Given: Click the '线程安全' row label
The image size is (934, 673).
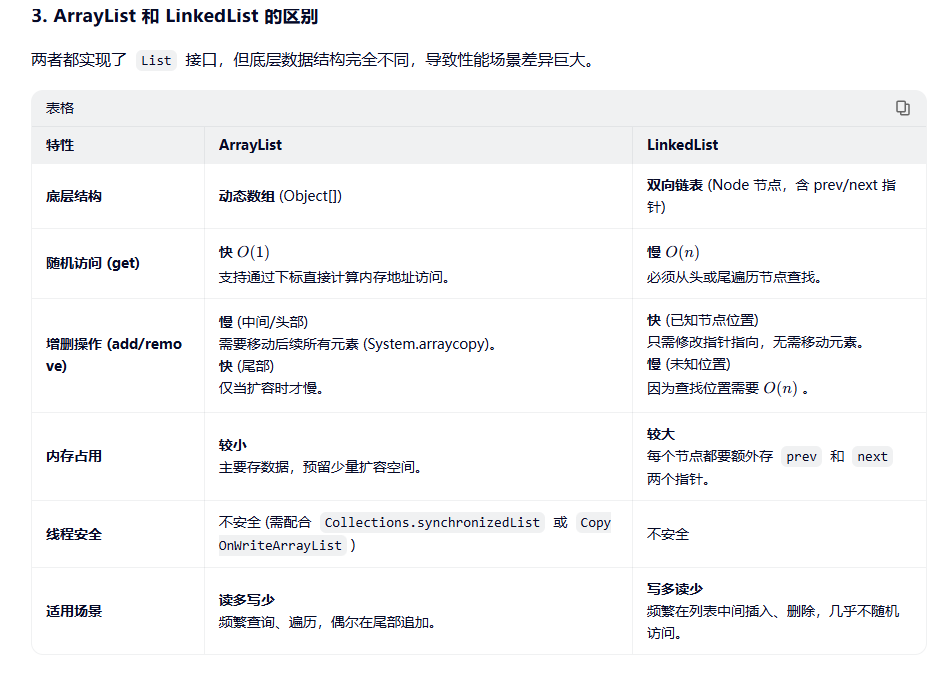Looking at the screenshot, I should tap(74, 534).
